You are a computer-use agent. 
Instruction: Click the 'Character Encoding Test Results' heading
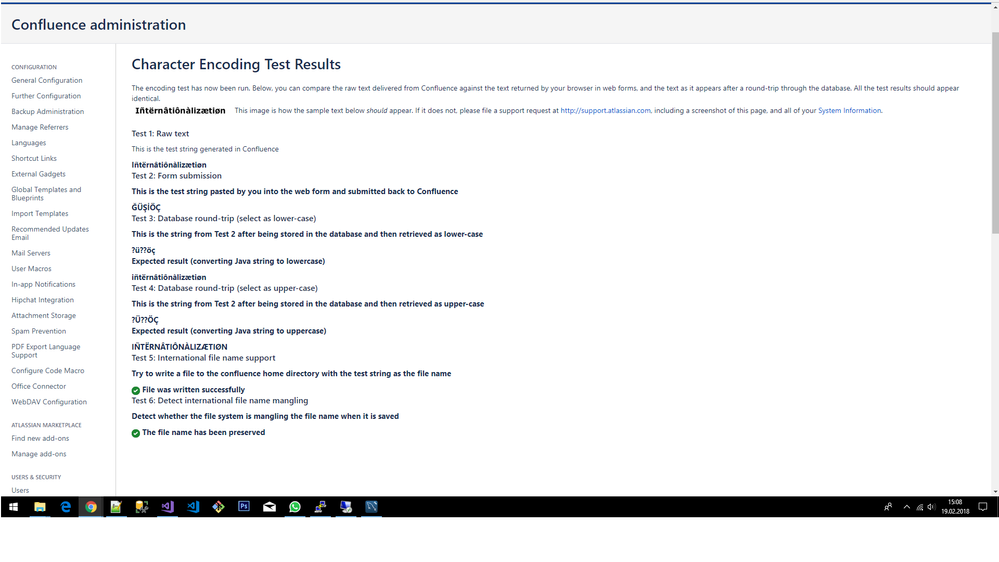236,64
